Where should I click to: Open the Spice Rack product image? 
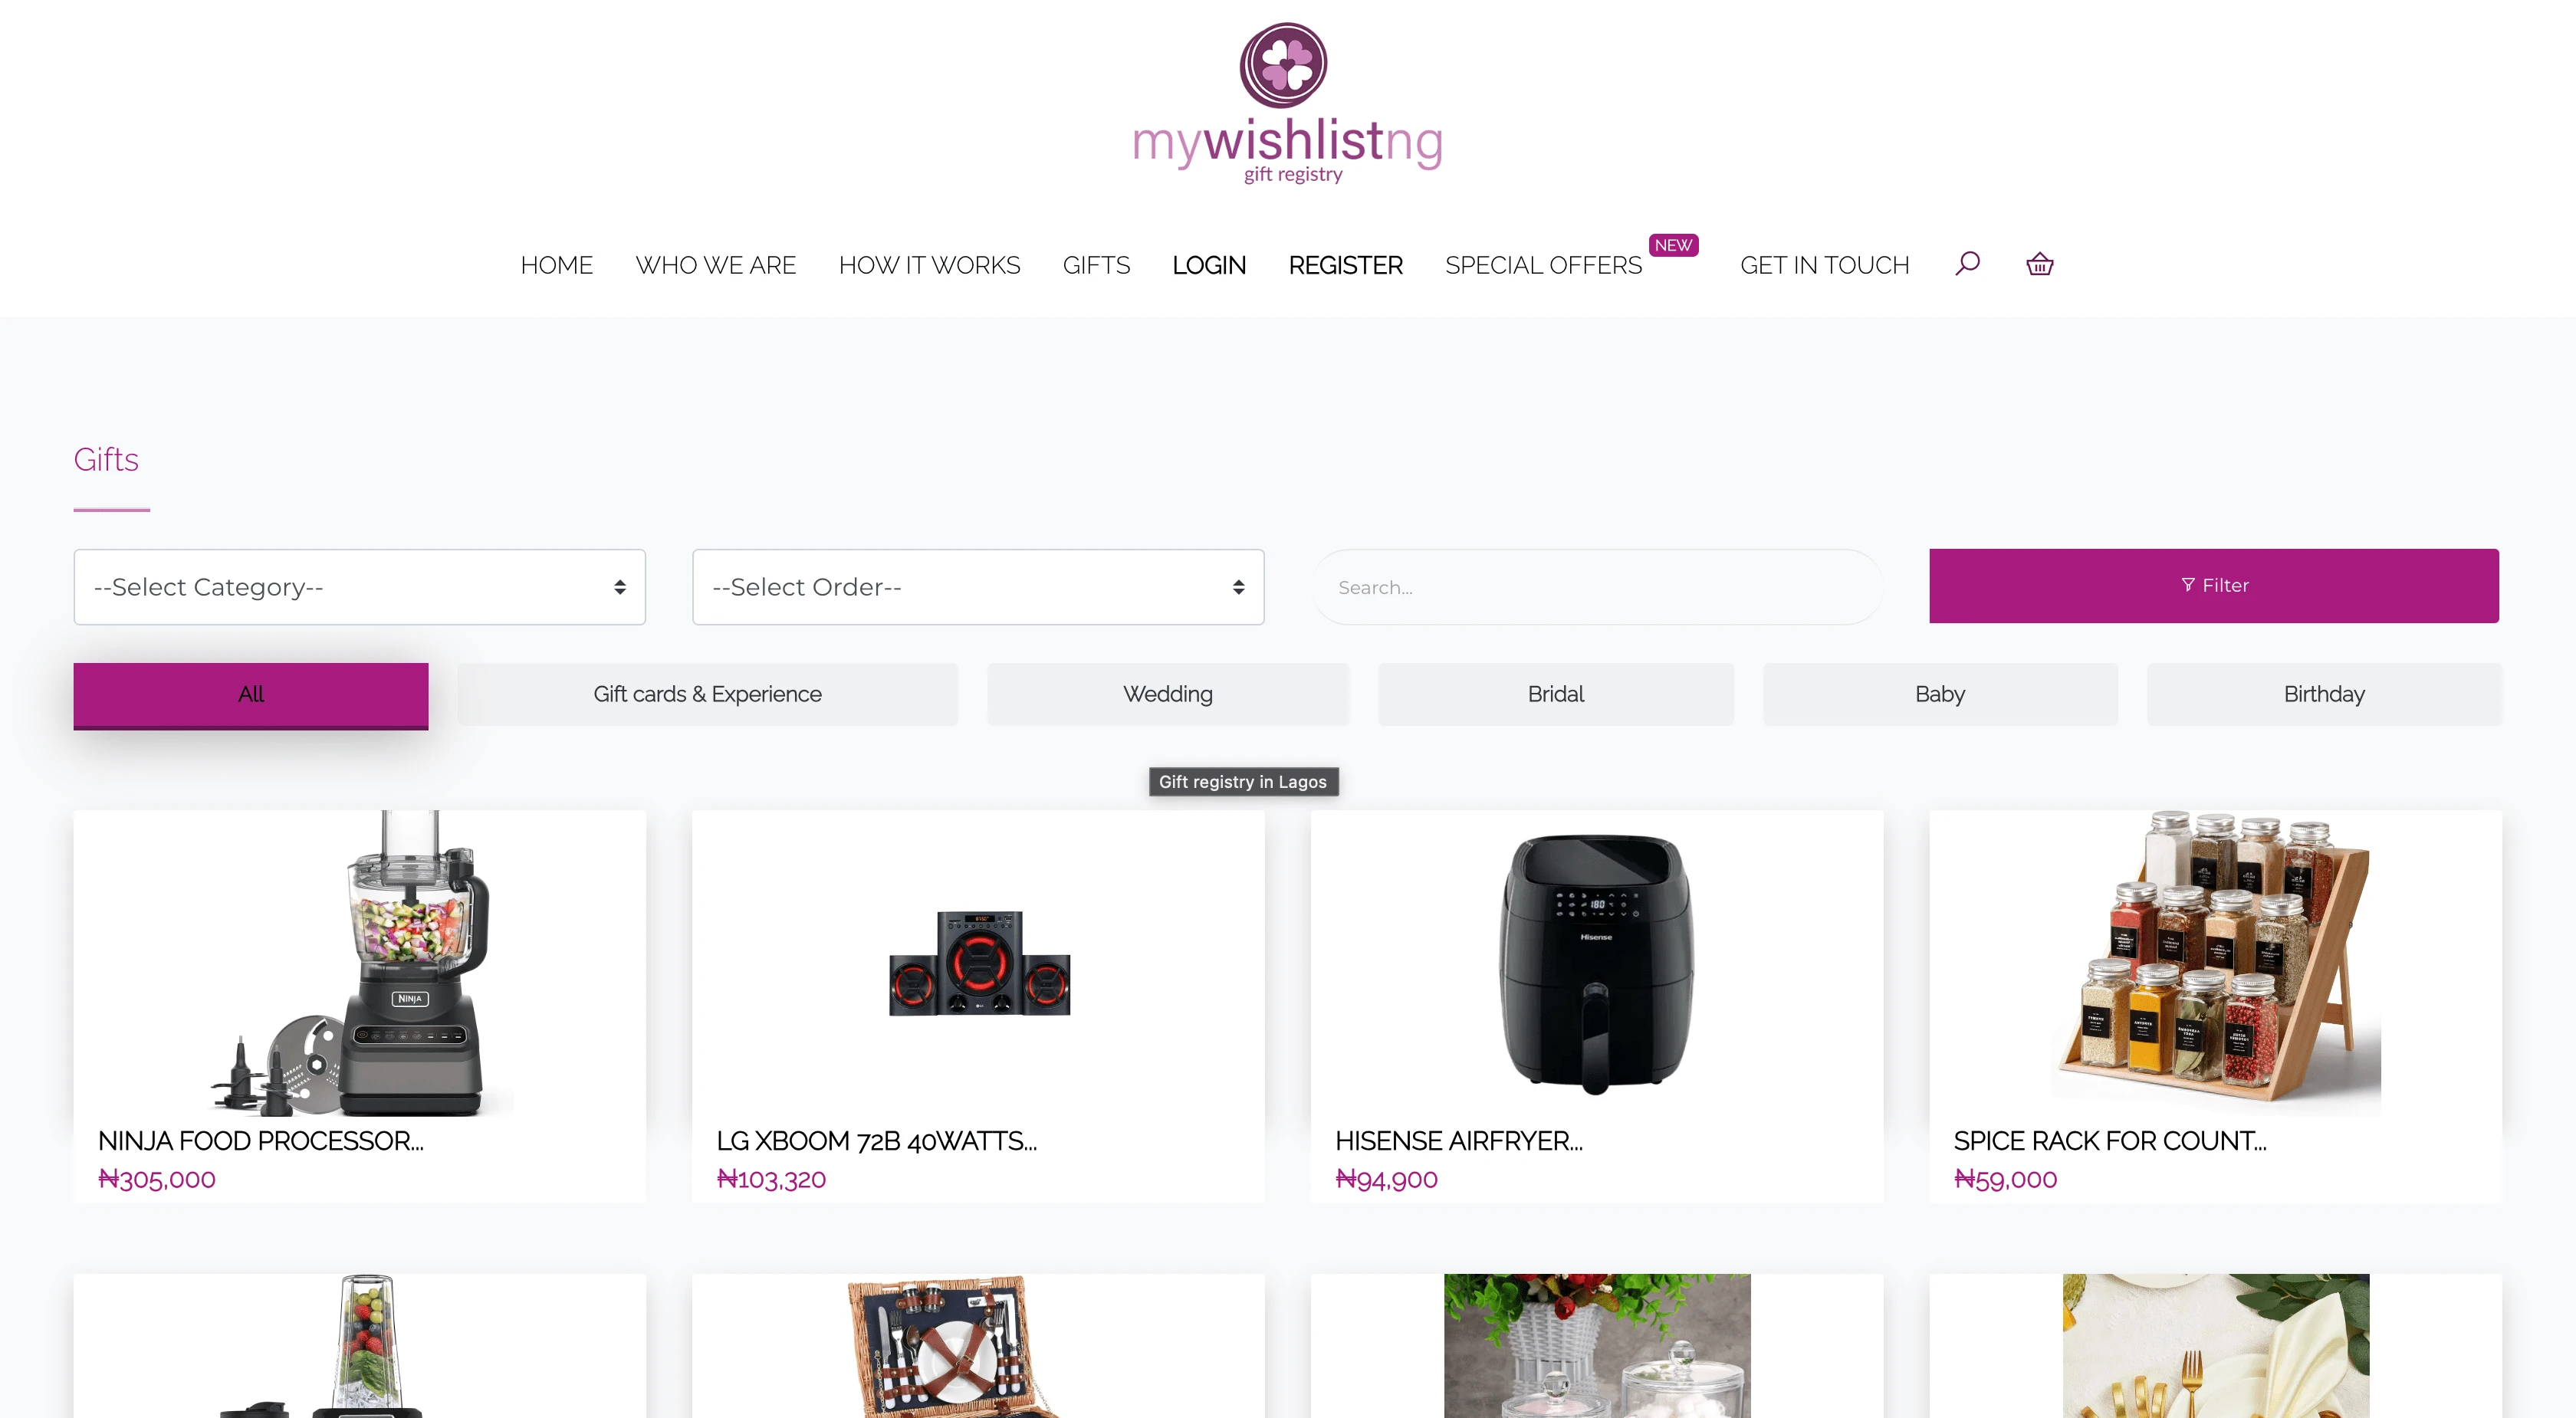coord(2215,963)
